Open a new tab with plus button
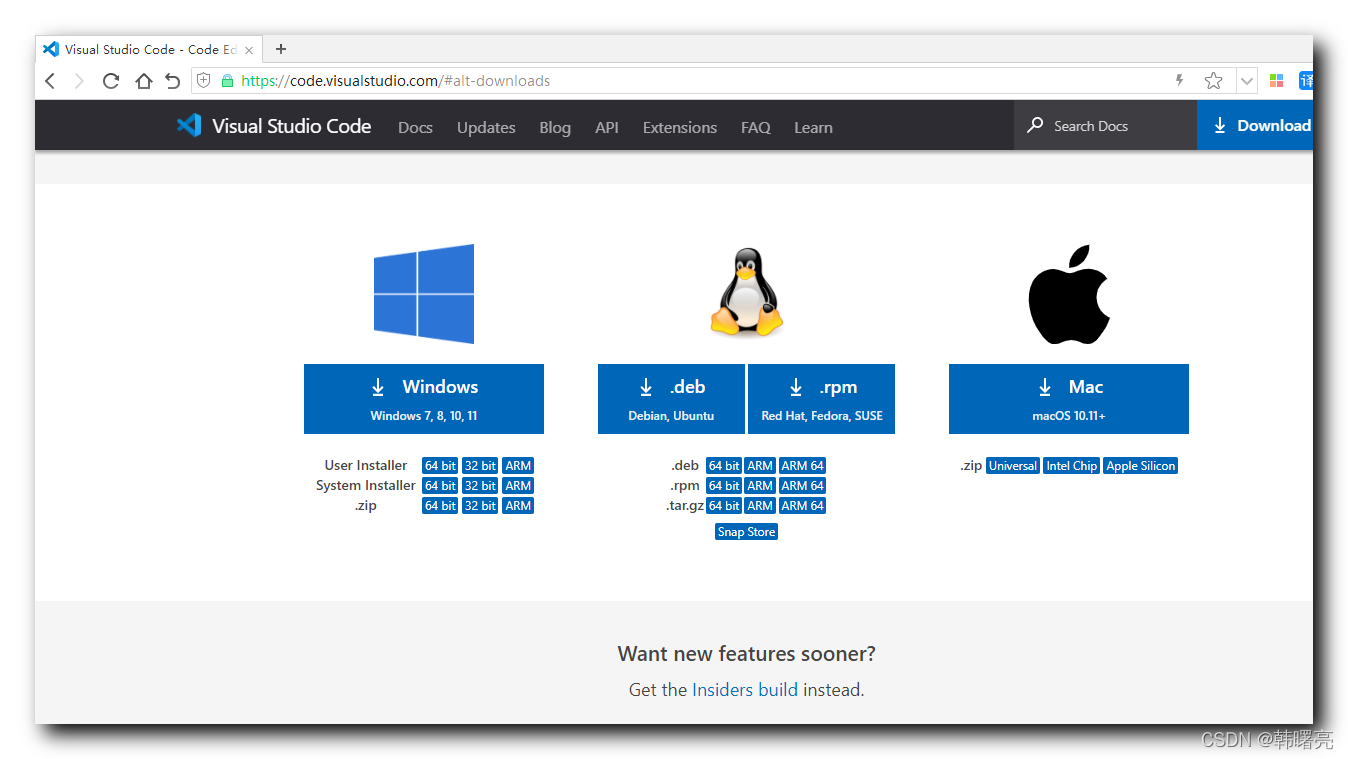This screenshot has width=1348, height=759. 281,49
